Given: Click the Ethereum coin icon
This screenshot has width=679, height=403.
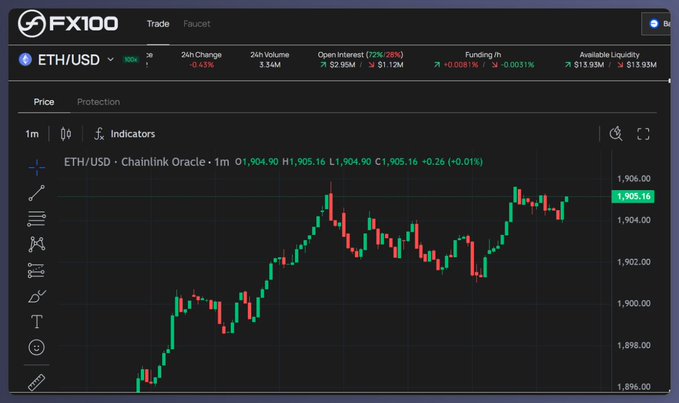Looking at the screenshot, I should pyautogui.click(x=26, y=59).
